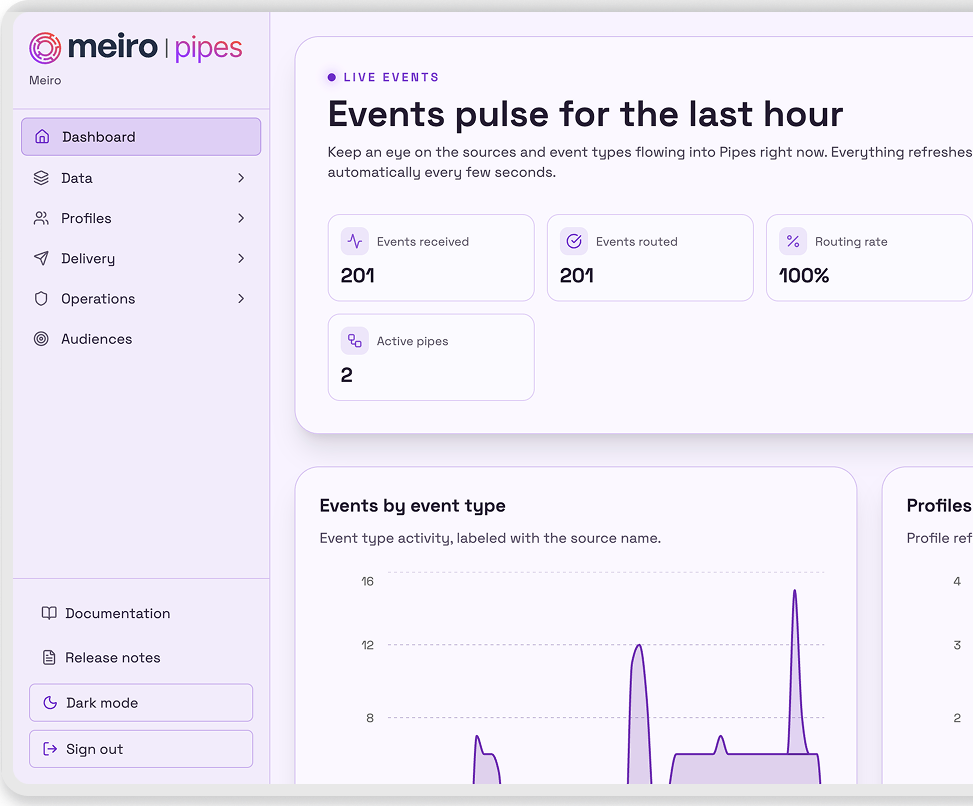Click the Audiences target icon
973x806 pixels.
tap(41, 339)
